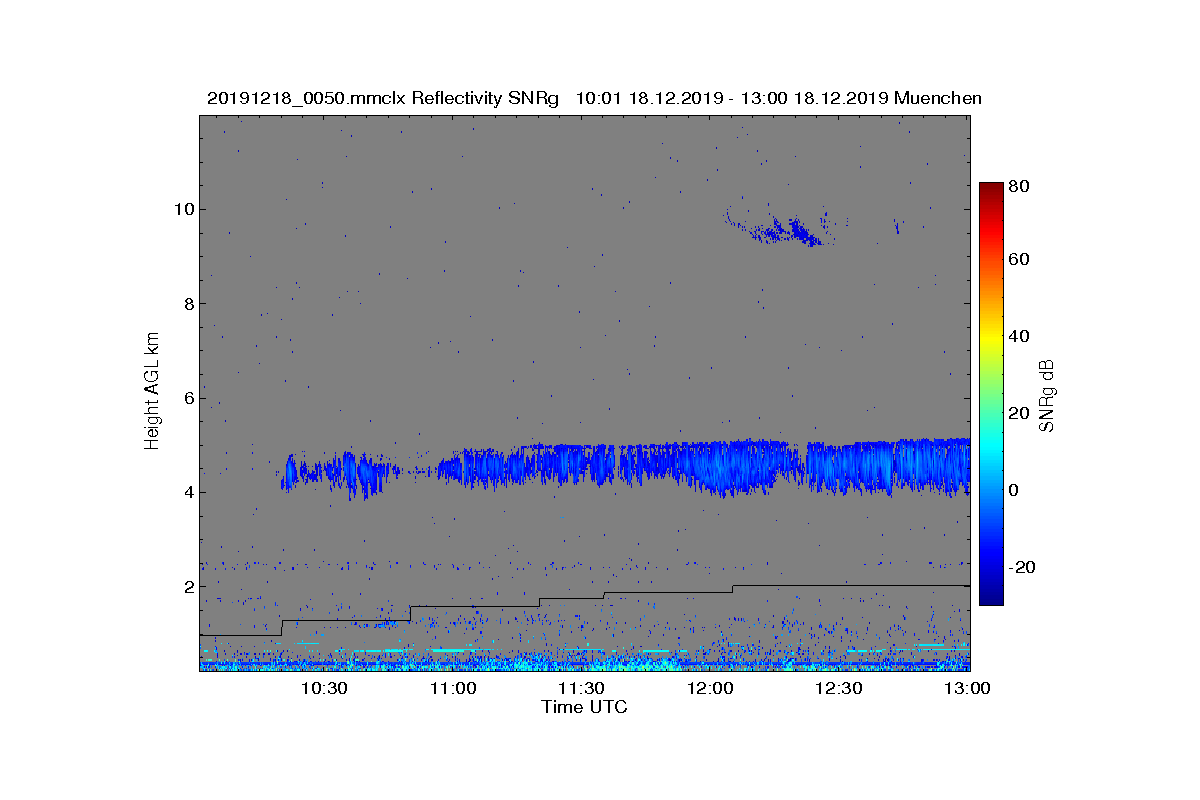The image size is (1200, 800).
Task: Click the colorbar tick label 80
Action: [1020, 186]
